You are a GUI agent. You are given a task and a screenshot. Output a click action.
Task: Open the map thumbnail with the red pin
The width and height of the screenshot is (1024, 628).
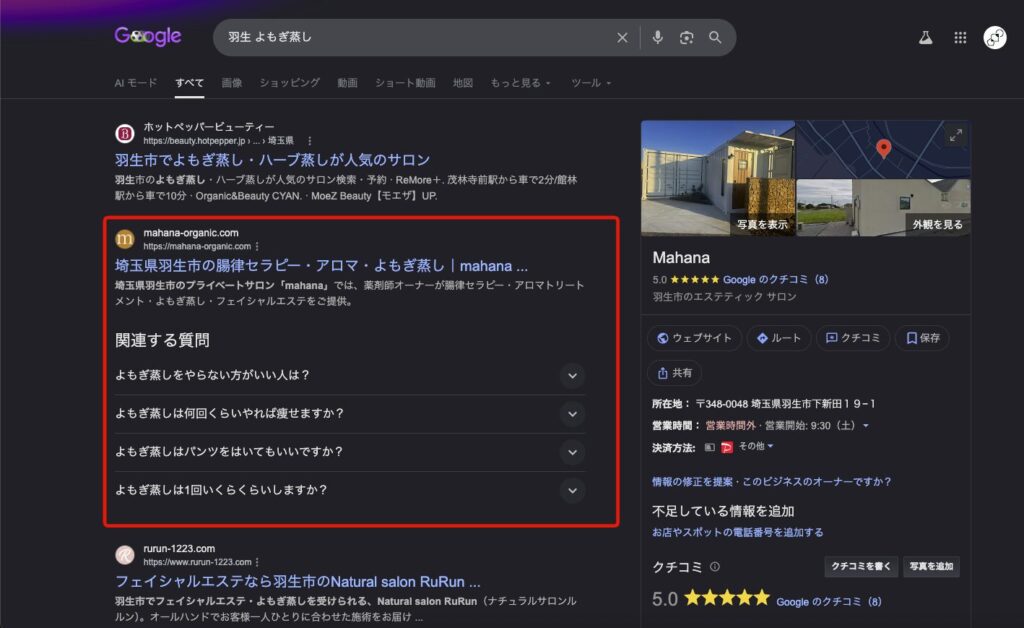coord(883,149)
